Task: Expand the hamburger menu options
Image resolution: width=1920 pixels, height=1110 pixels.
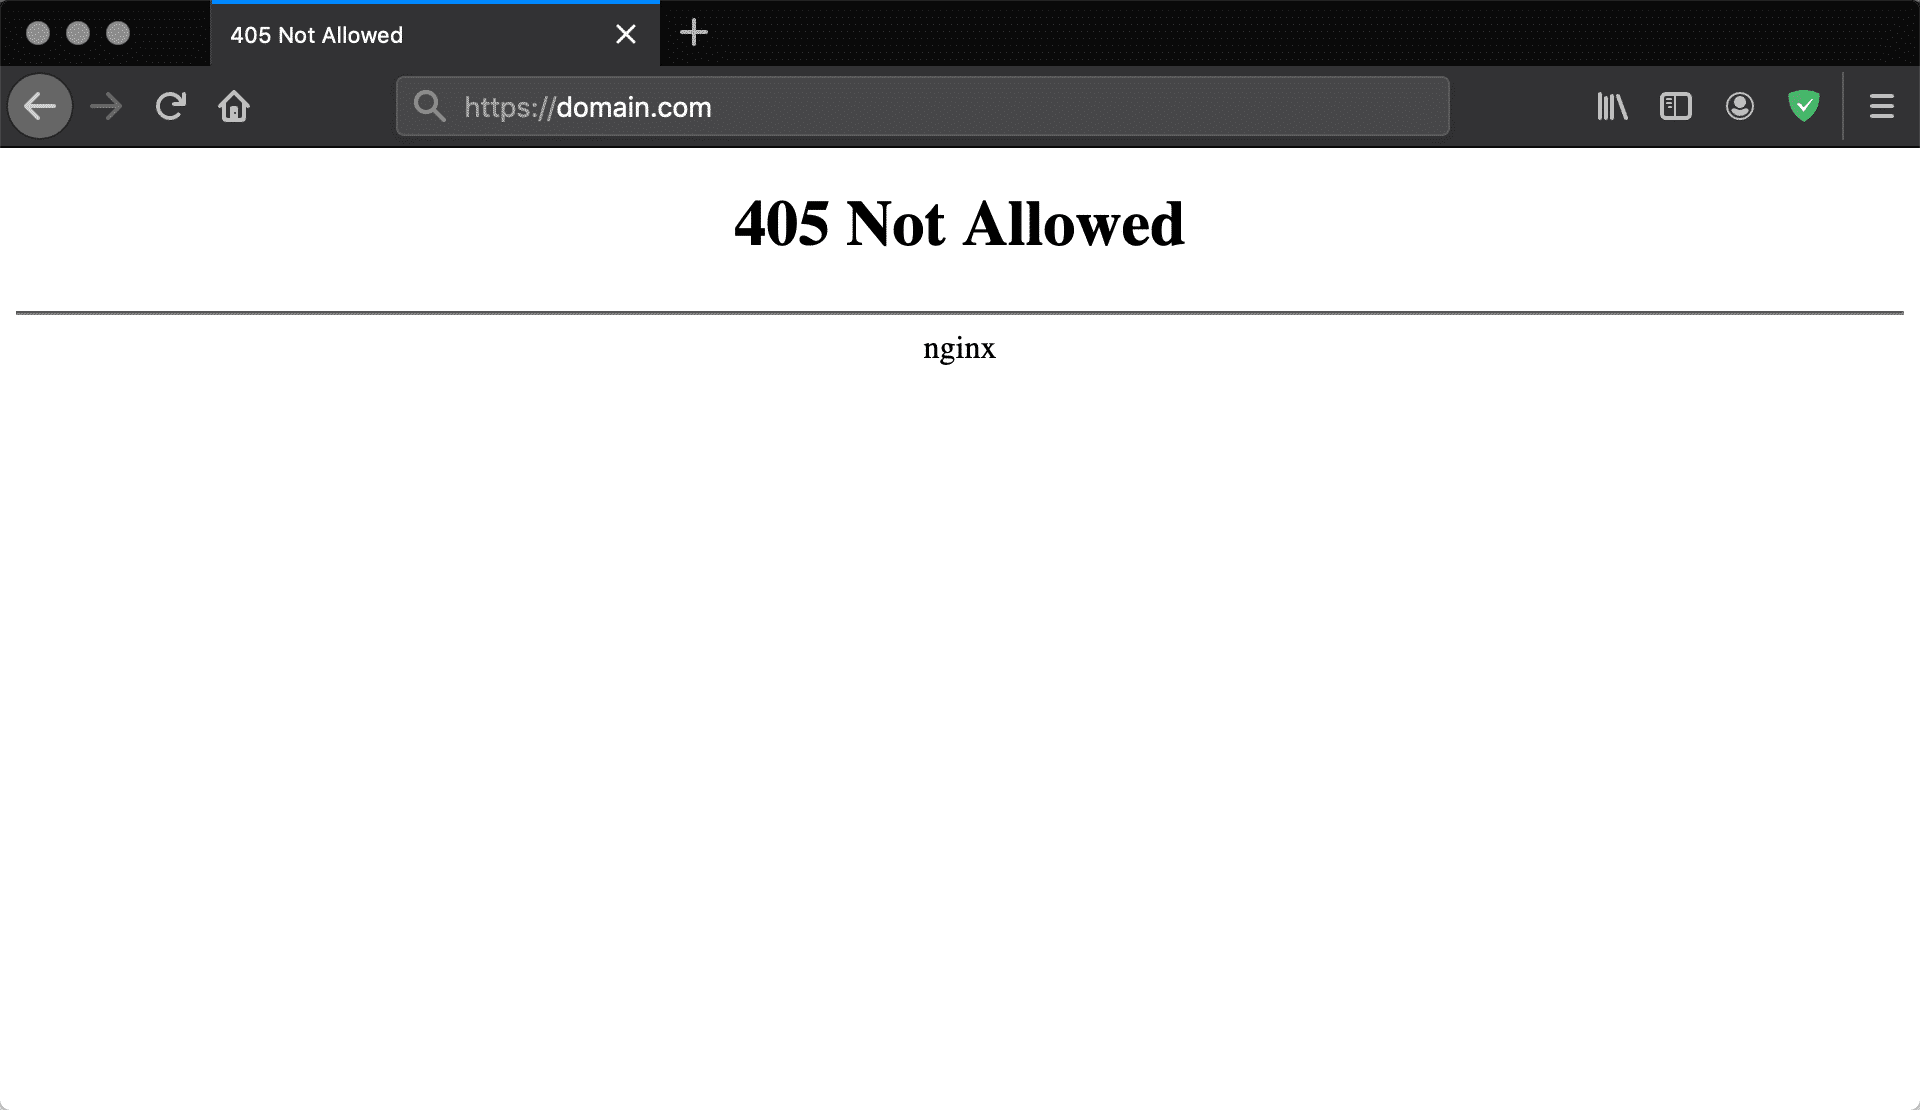Action: coord(1882,106)
